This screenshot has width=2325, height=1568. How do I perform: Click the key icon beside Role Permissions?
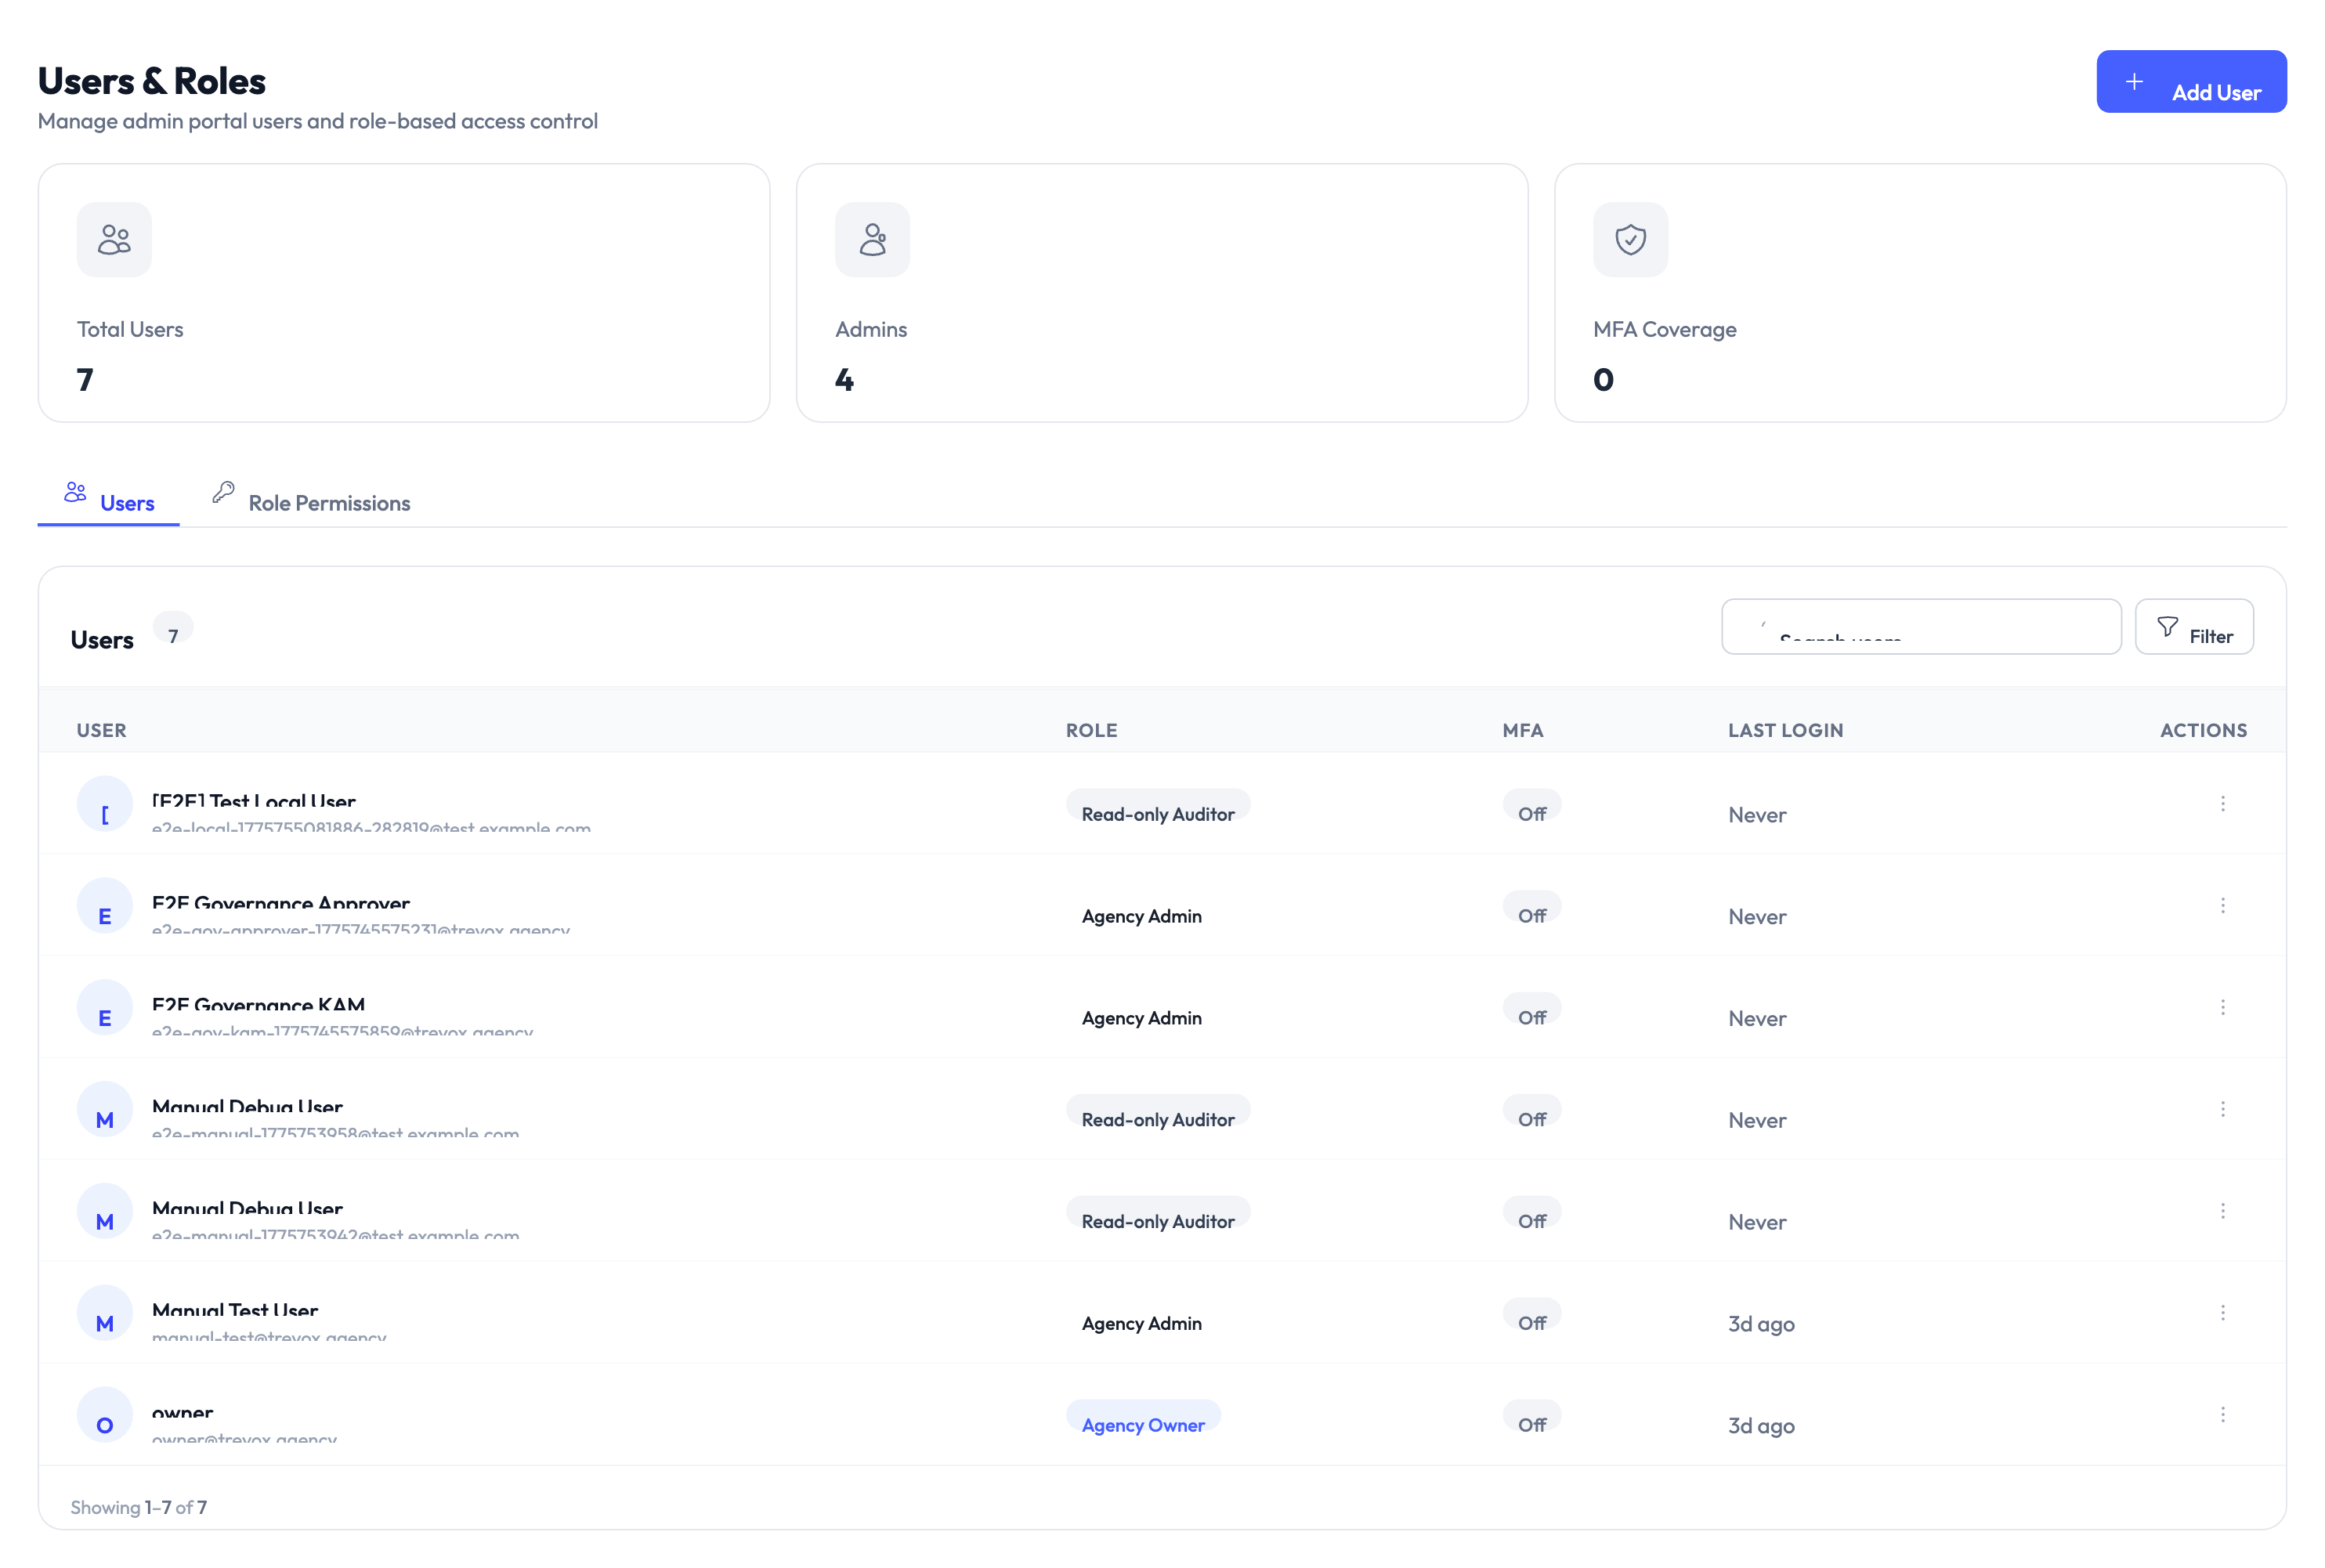click(223, 492)
